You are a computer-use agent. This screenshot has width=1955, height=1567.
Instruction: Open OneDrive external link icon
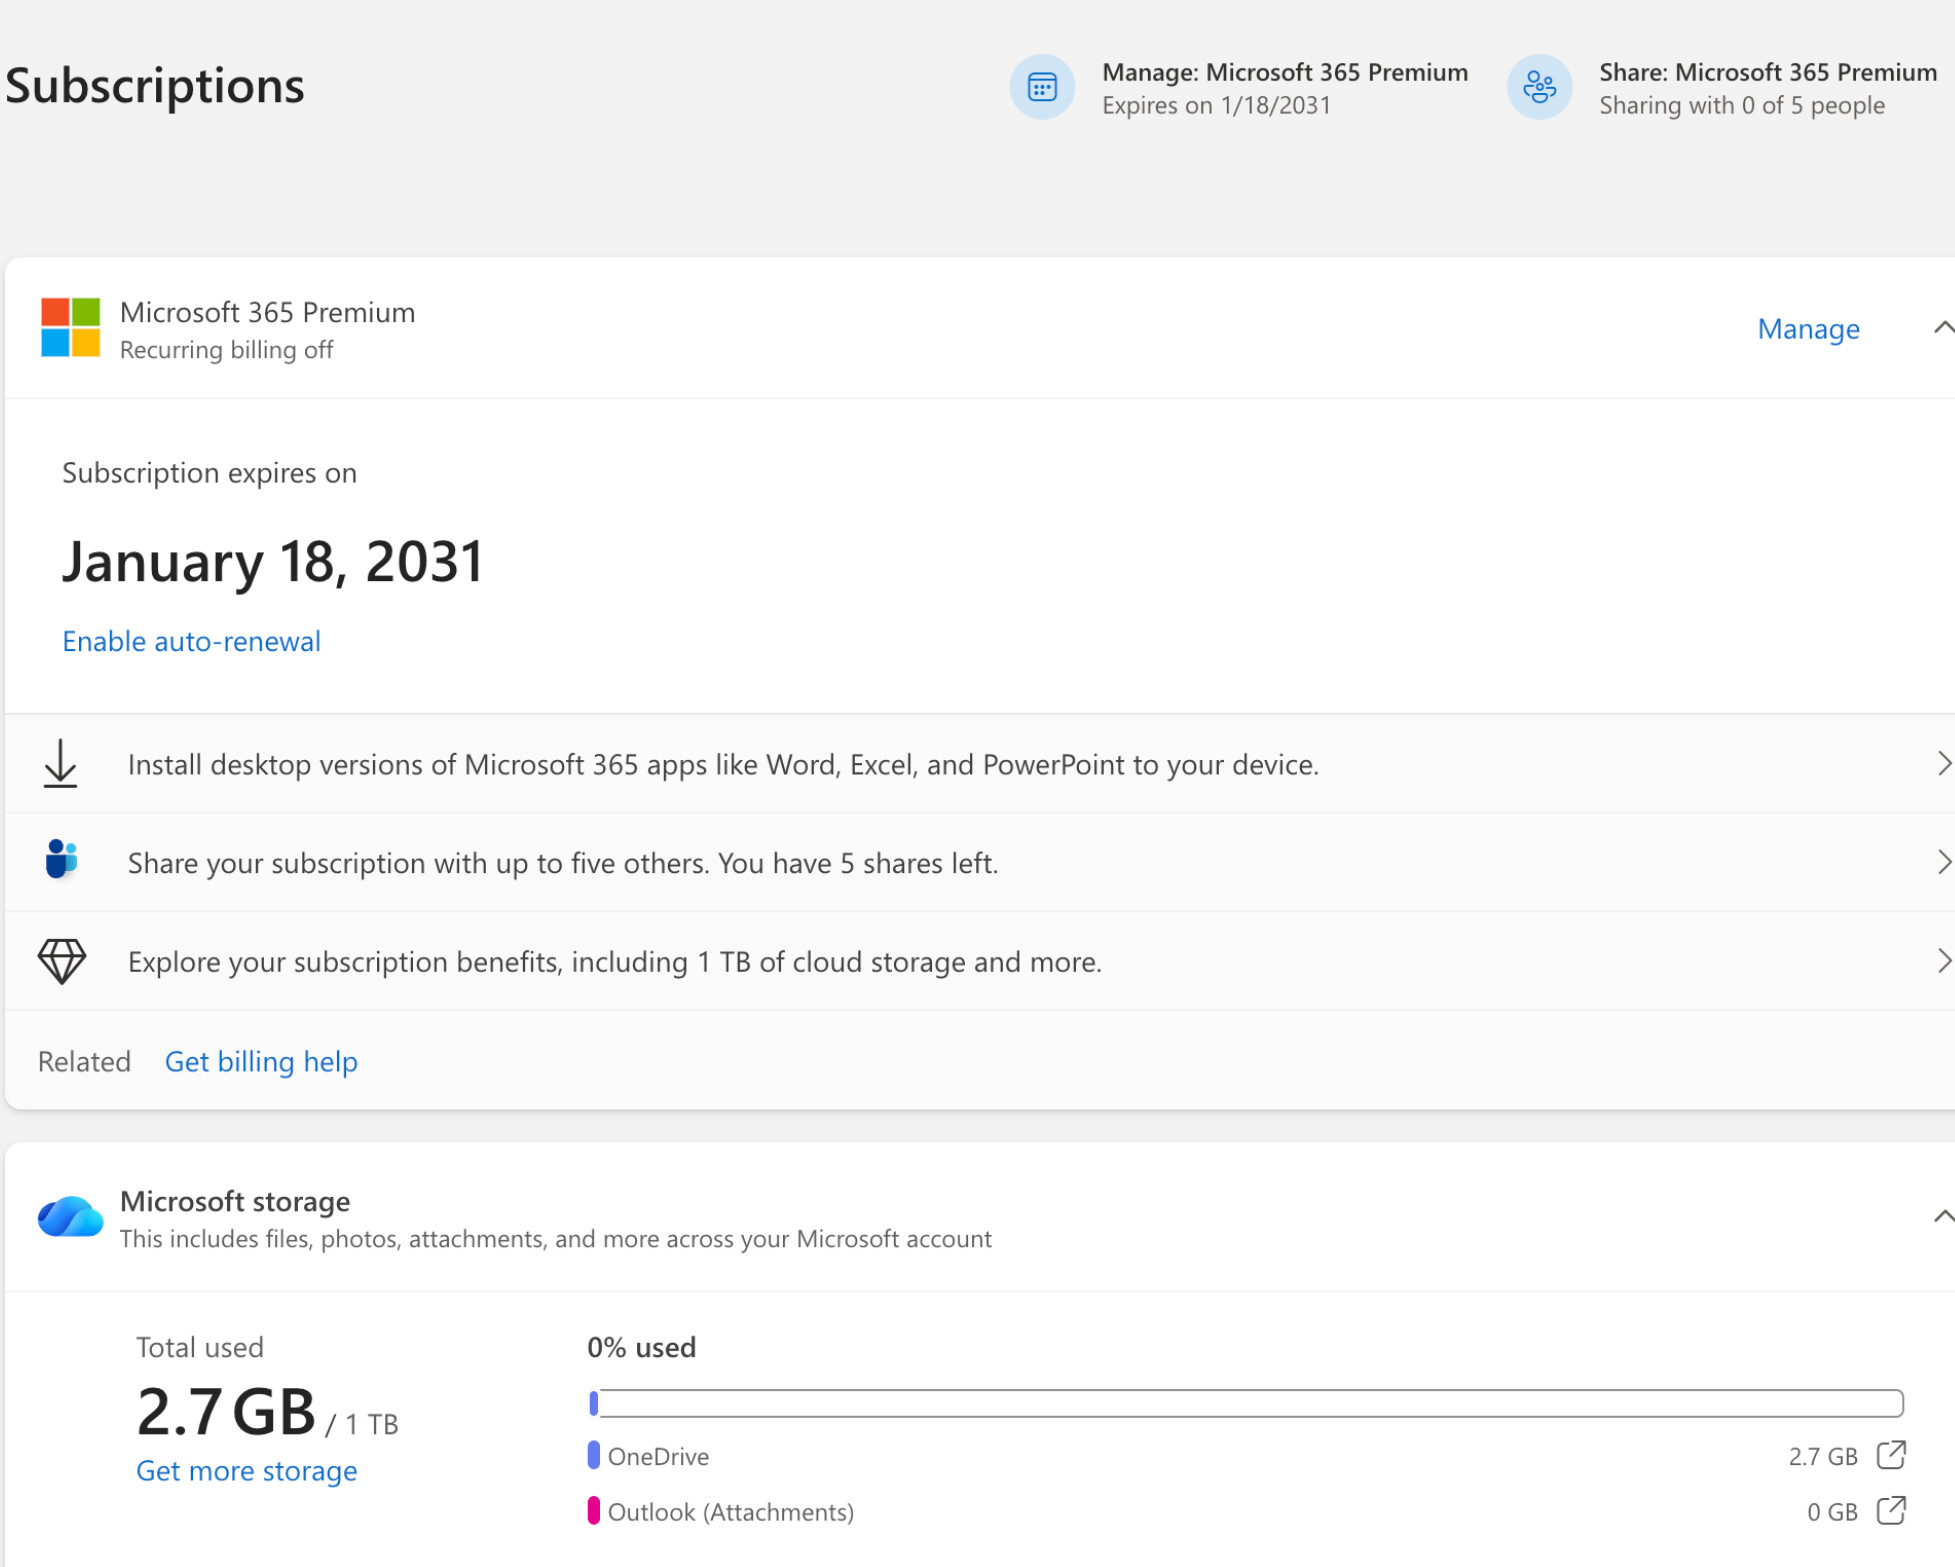tap(1890, 1455)
